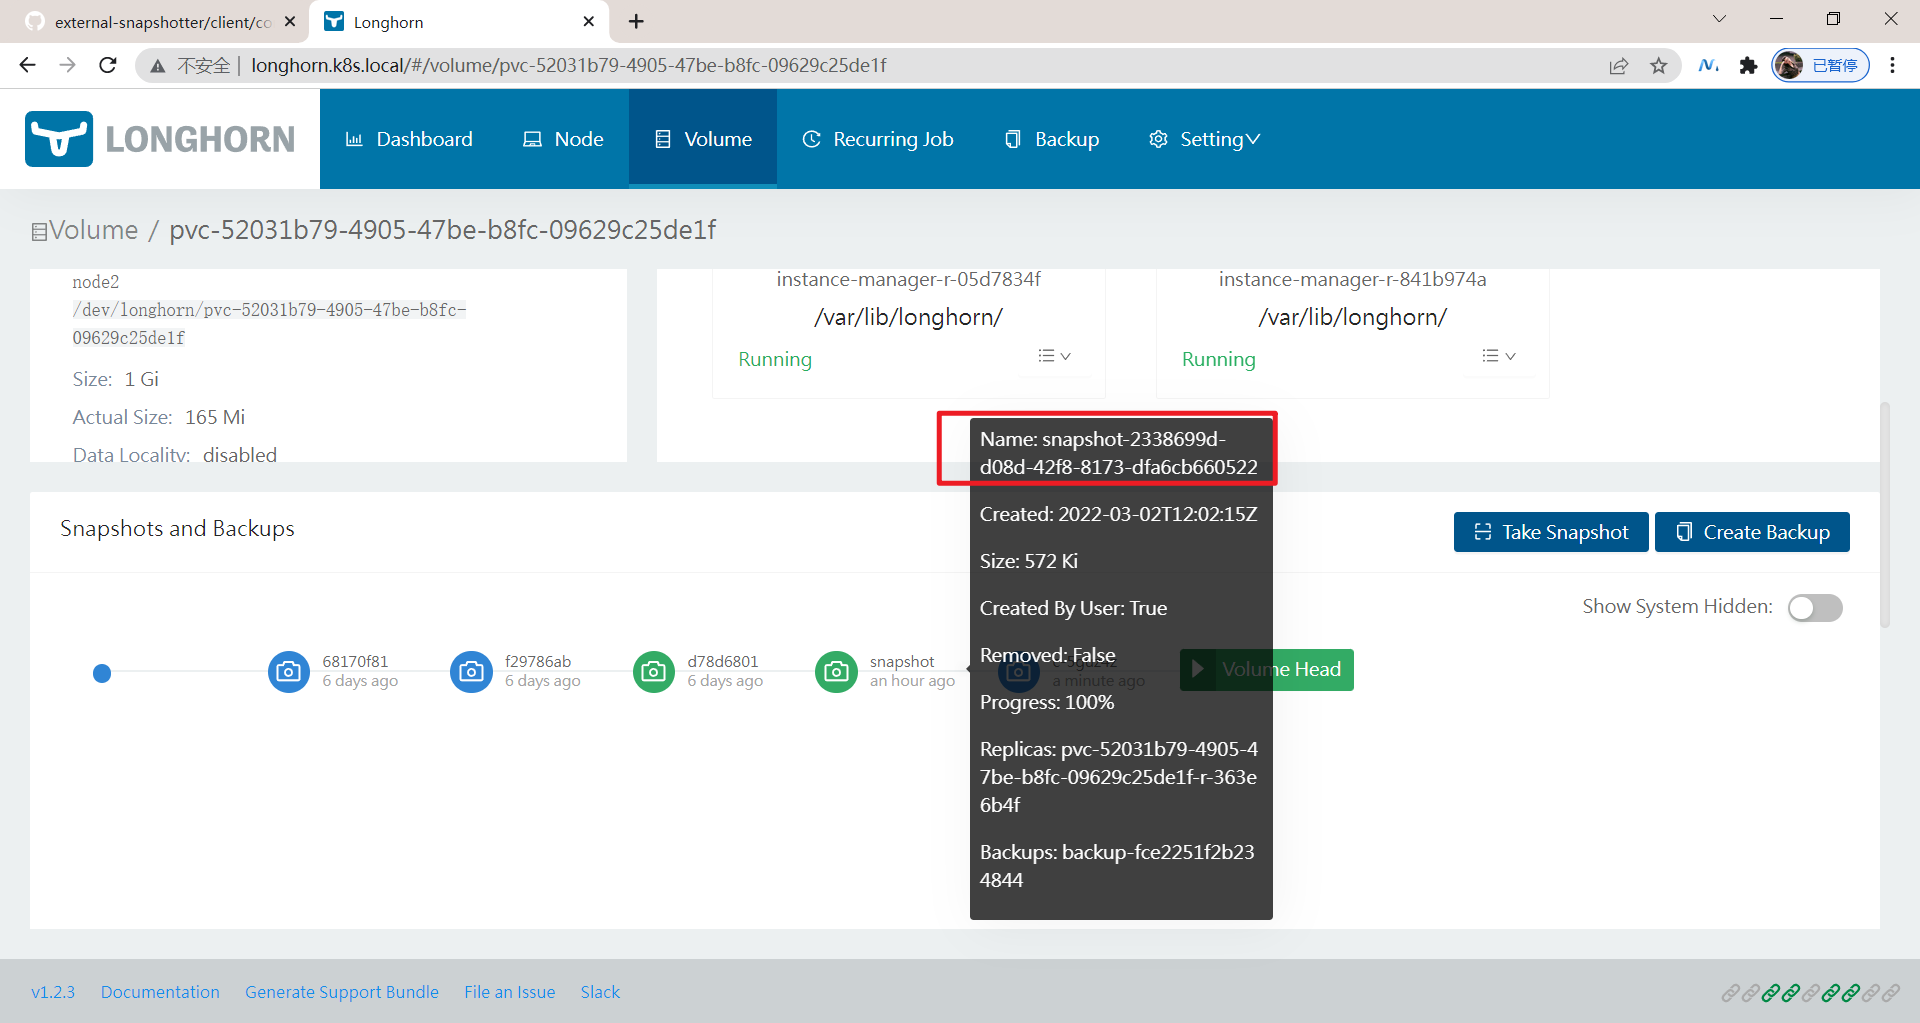Click the Take Snapshot button
Image resolution: width=1920 pixels, height=1023 pixels.
pyautogui.click(x=1551, y=532)
